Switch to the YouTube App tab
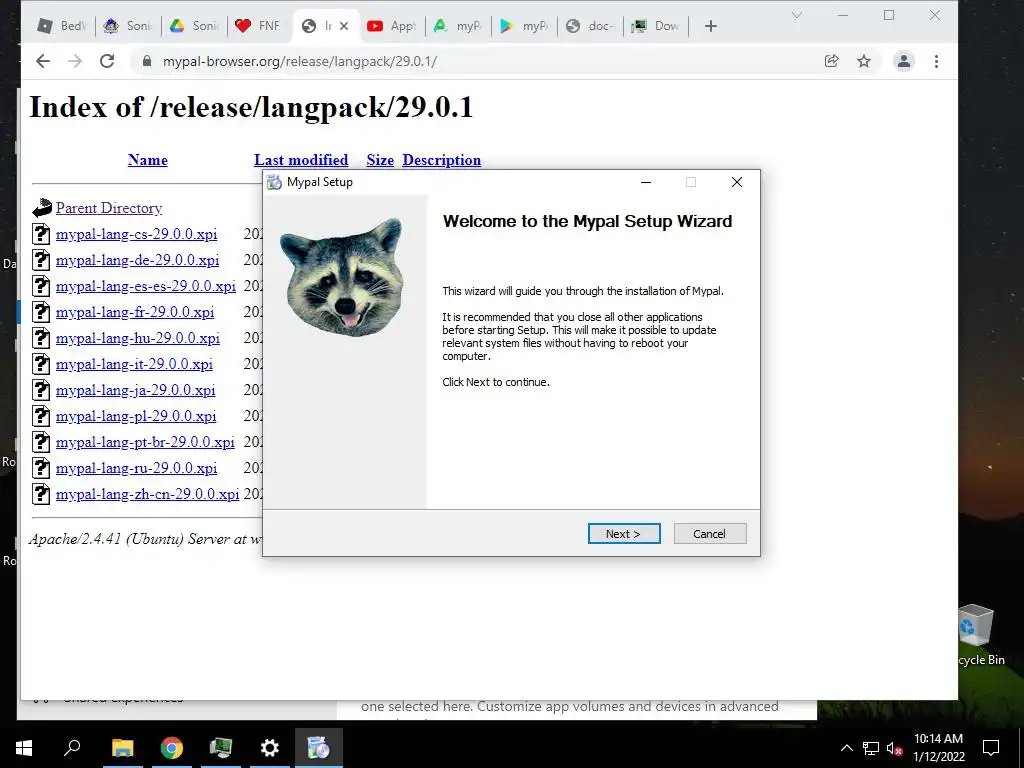 [392, 26]
